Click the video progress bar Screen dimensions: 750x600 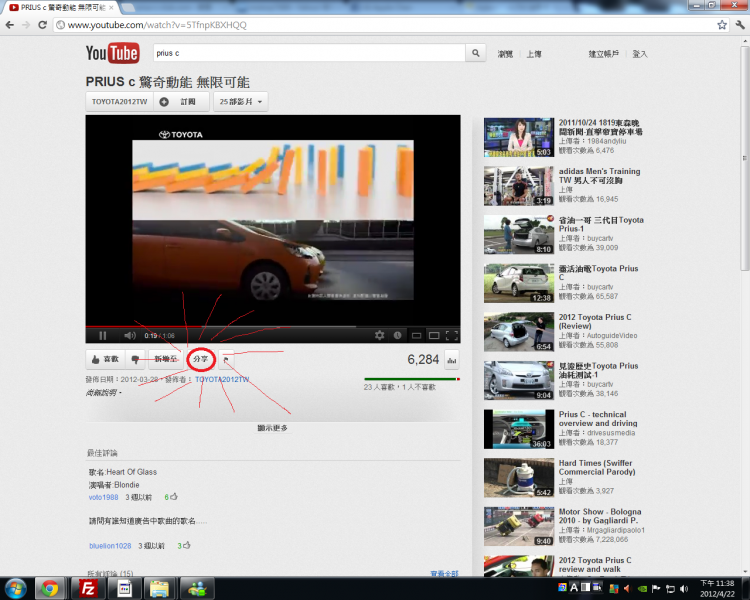[273, 326]
